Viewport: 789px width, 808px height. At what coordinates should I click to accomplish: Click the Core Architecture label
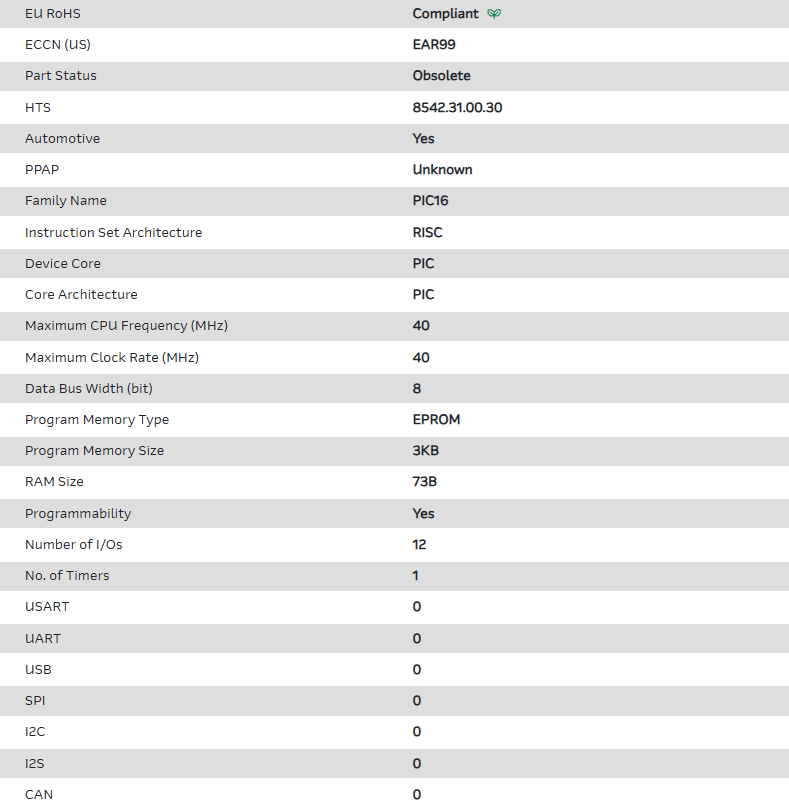pos(81,295)
